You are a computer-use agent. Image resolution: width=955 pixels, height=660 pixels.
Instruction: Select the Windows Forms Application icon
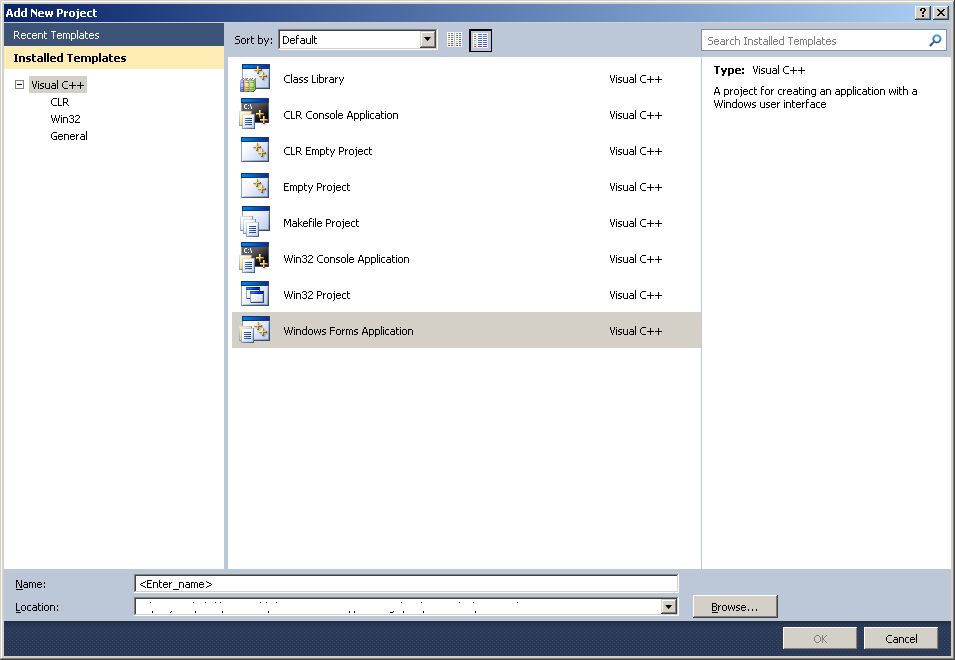(255, 330)
